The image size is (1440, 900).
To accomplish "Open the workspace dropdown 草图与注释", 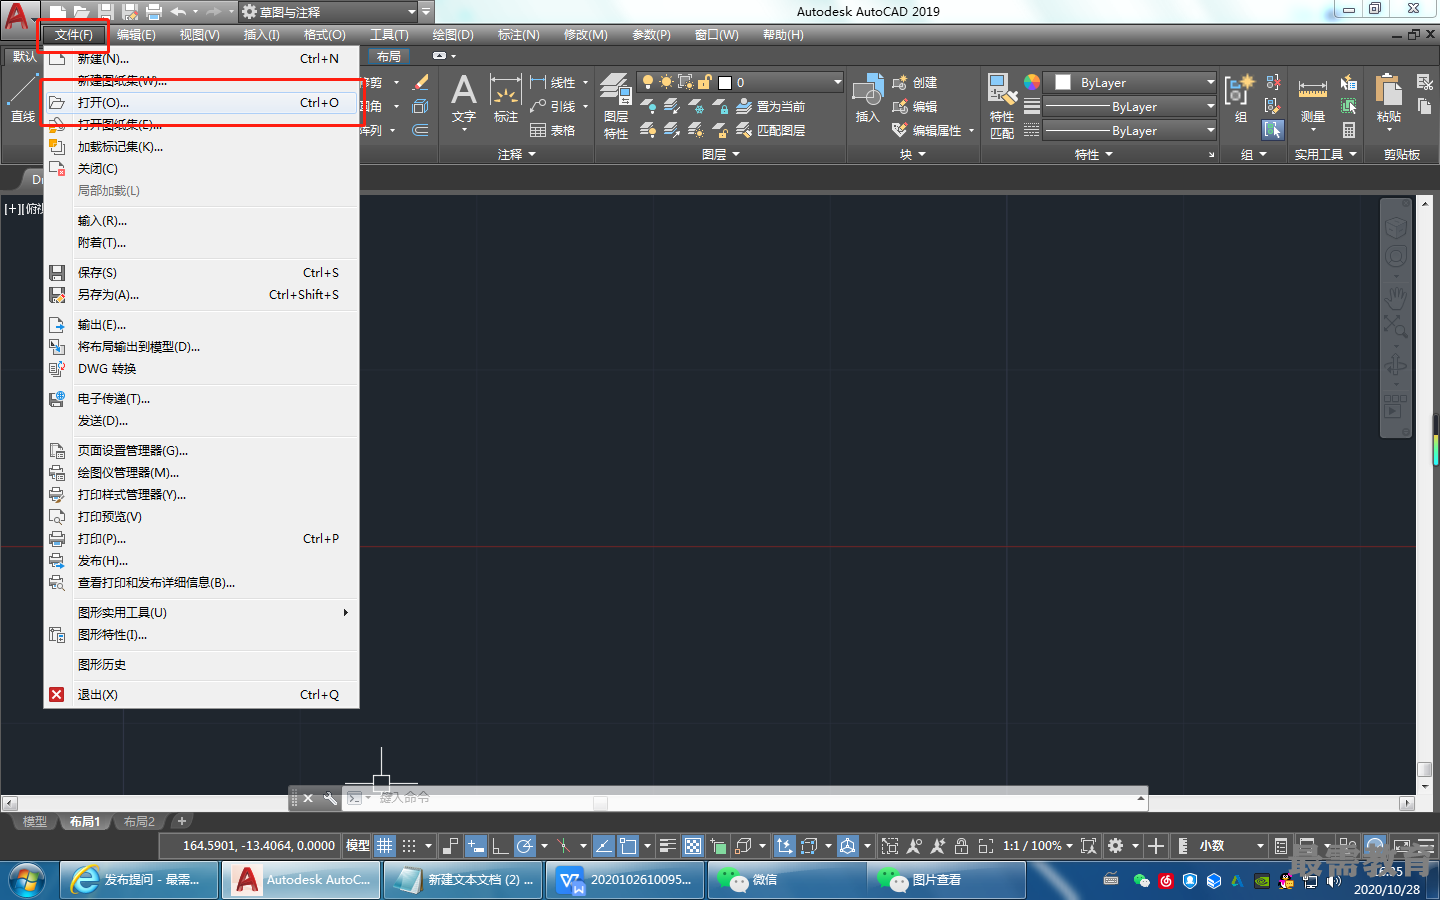I will click(327, 12).
